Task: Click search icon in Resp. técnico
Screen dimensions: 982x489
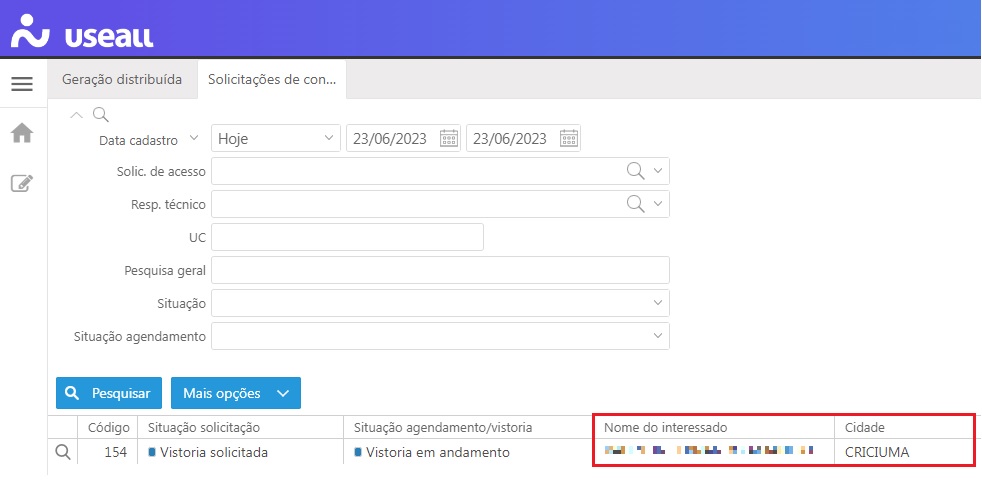Action: [x=635, y=203]
